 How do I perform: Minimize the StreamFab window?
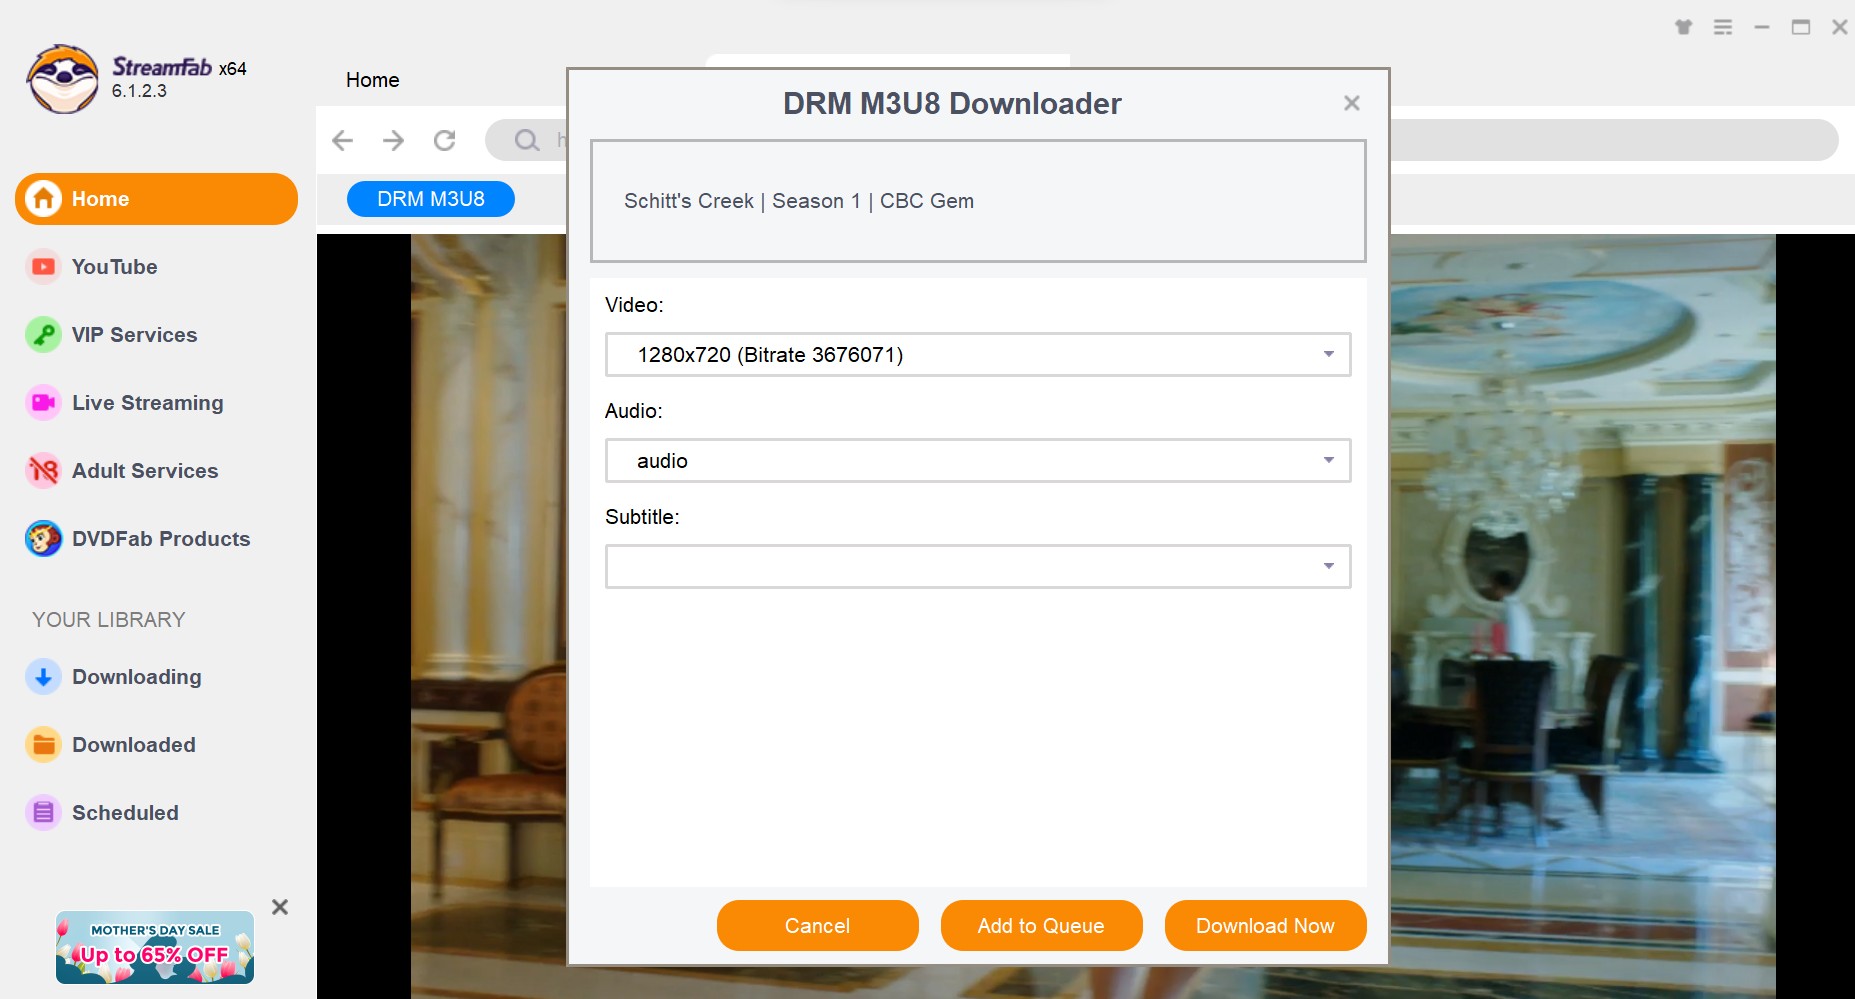[1762, 27]
